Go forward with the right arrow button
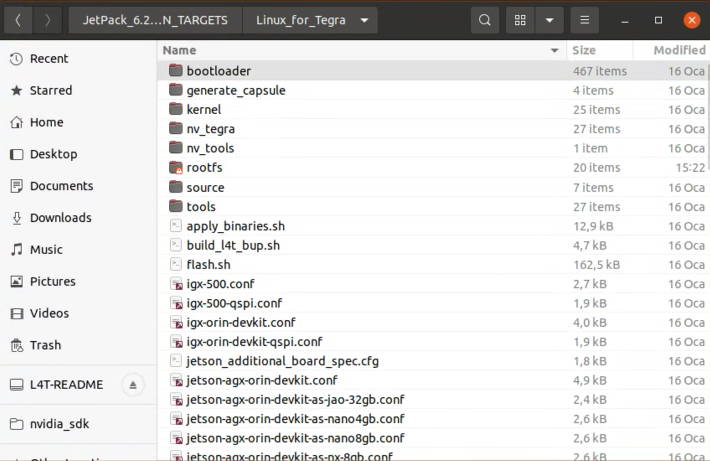 click(x=47, y=20)
